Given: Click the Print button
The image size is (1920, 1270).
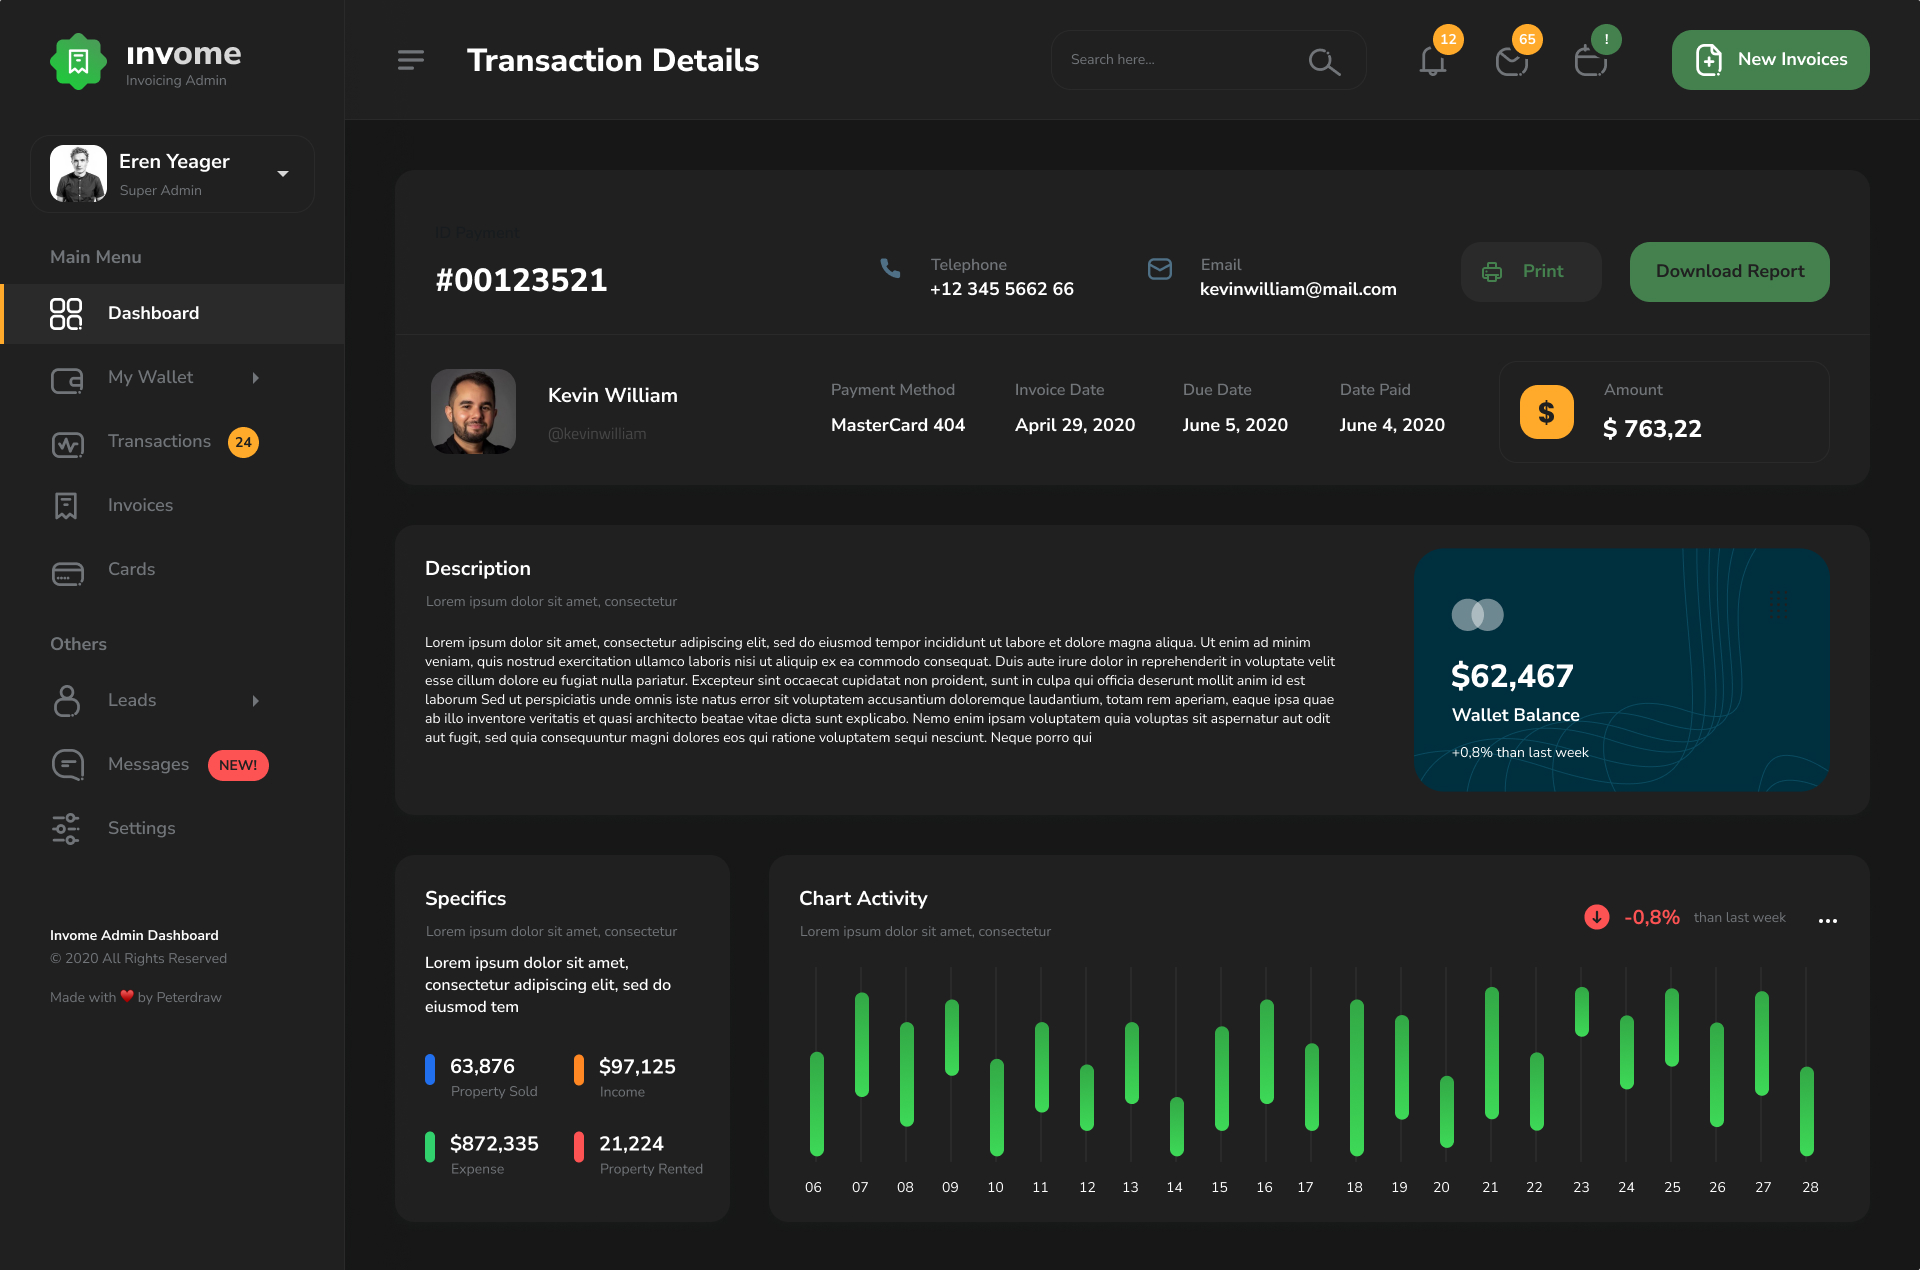Looking at the screenshot, I should (x=1530, y=271).
